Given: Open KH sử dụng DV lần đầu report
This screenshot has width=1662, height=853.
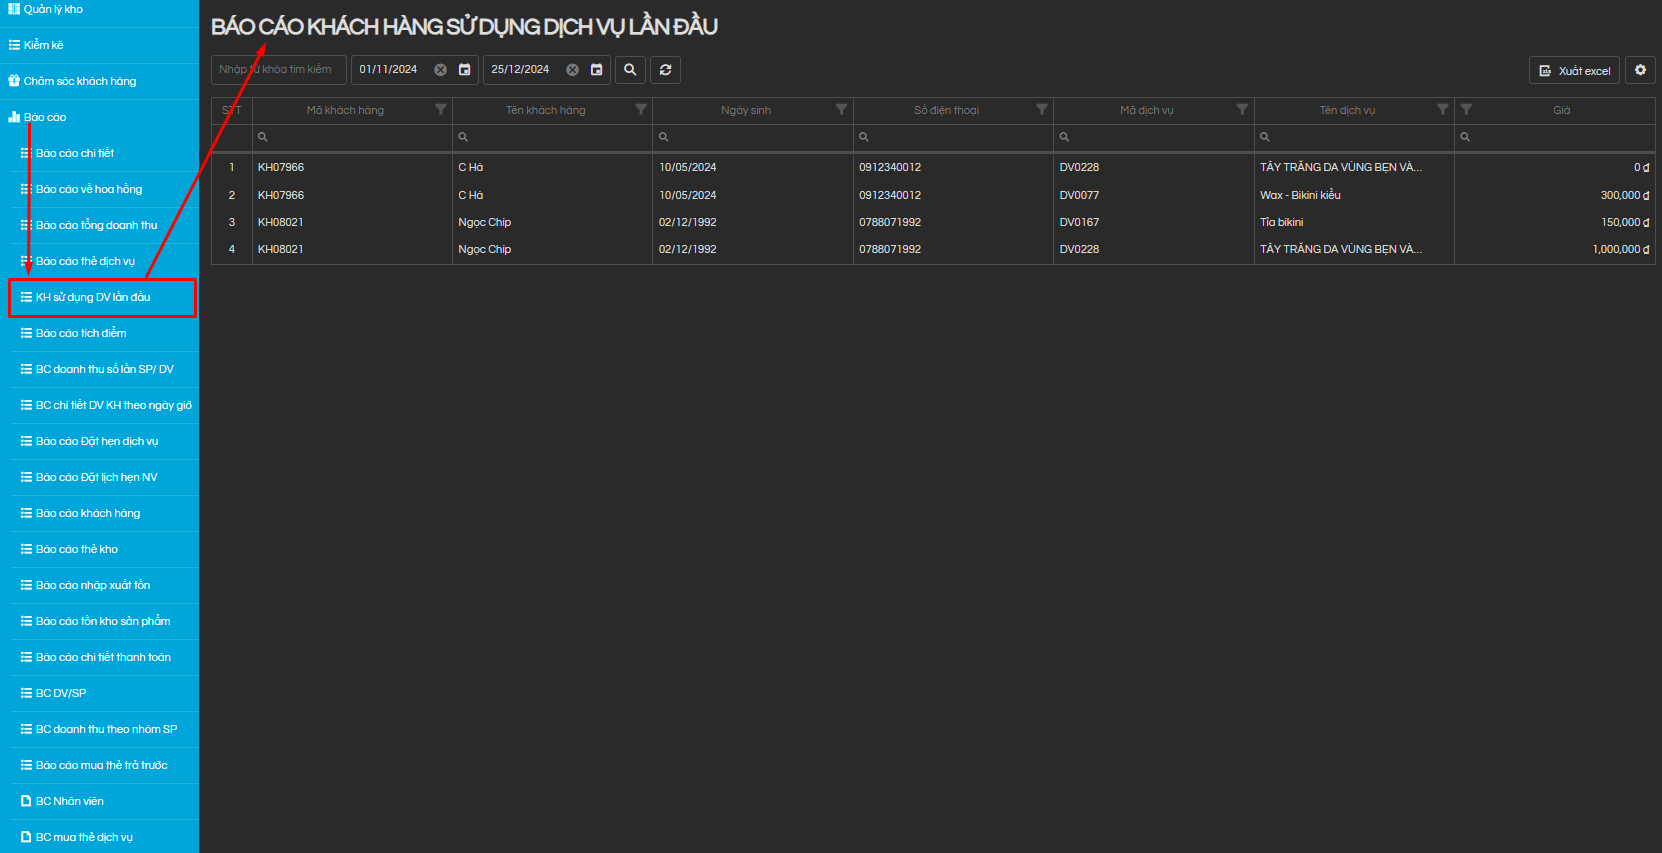Looking at the screenshot, I should tap(93, 297).
